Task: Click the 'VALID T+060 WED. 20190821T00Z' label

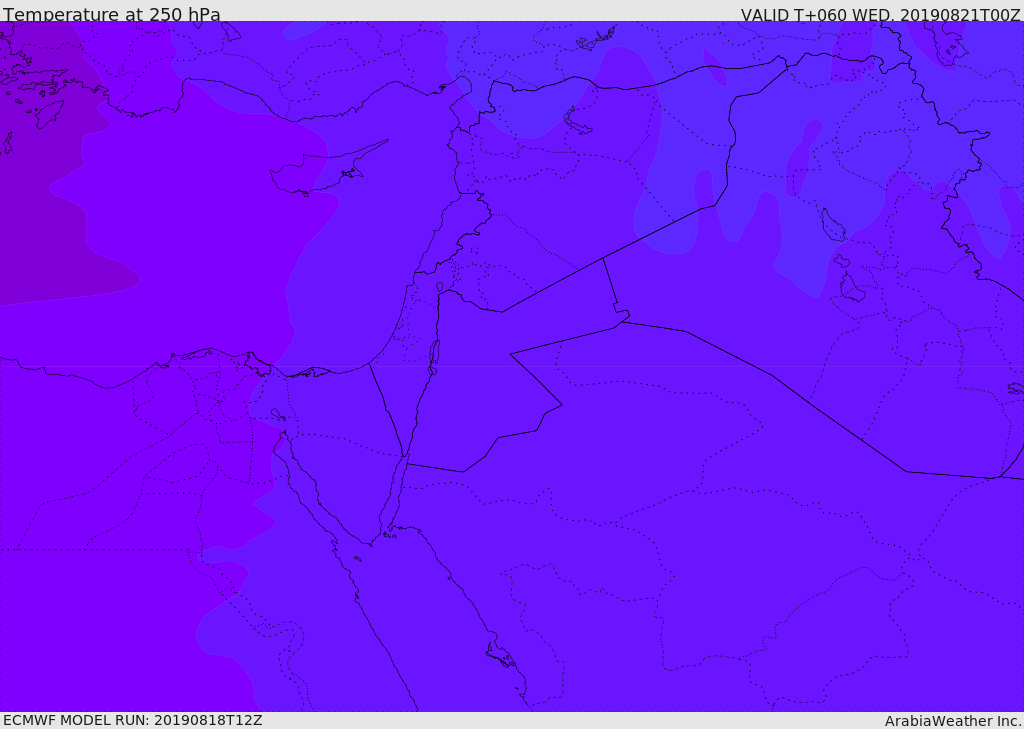Action: (x=880, y=15)
